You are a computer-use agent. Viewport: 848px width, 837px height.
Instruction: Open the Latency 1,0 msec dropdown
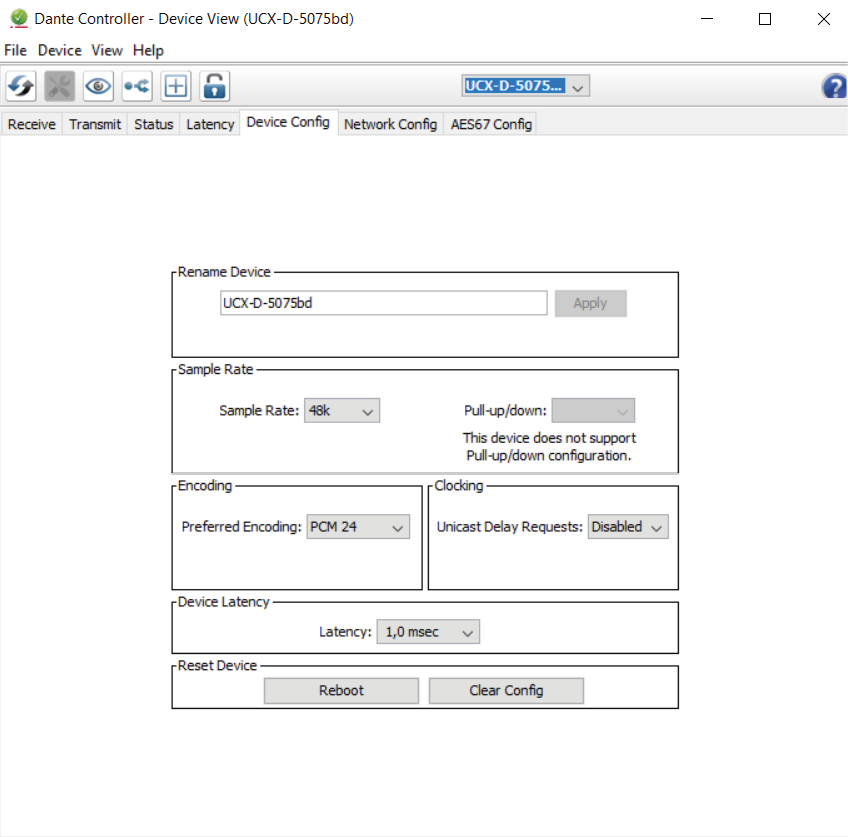[x=428, y=632]
